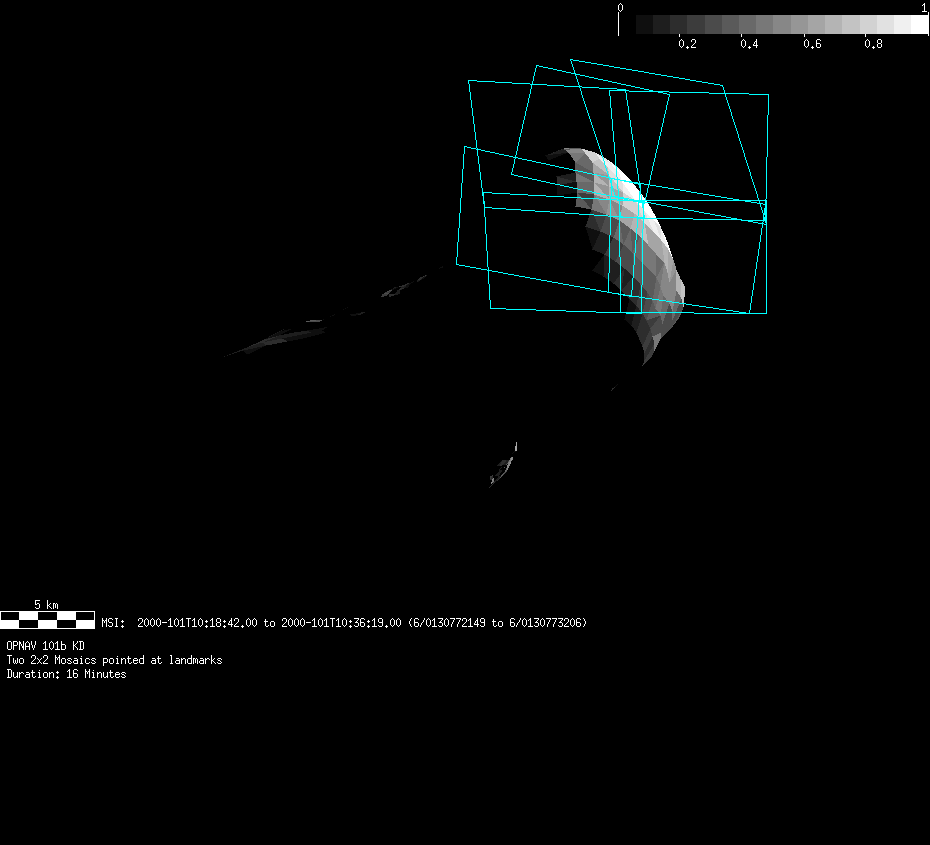Select the start time 2000-101T10:18:42.00
The width and height of the screenshot is (930, 845).
[197, 623]
